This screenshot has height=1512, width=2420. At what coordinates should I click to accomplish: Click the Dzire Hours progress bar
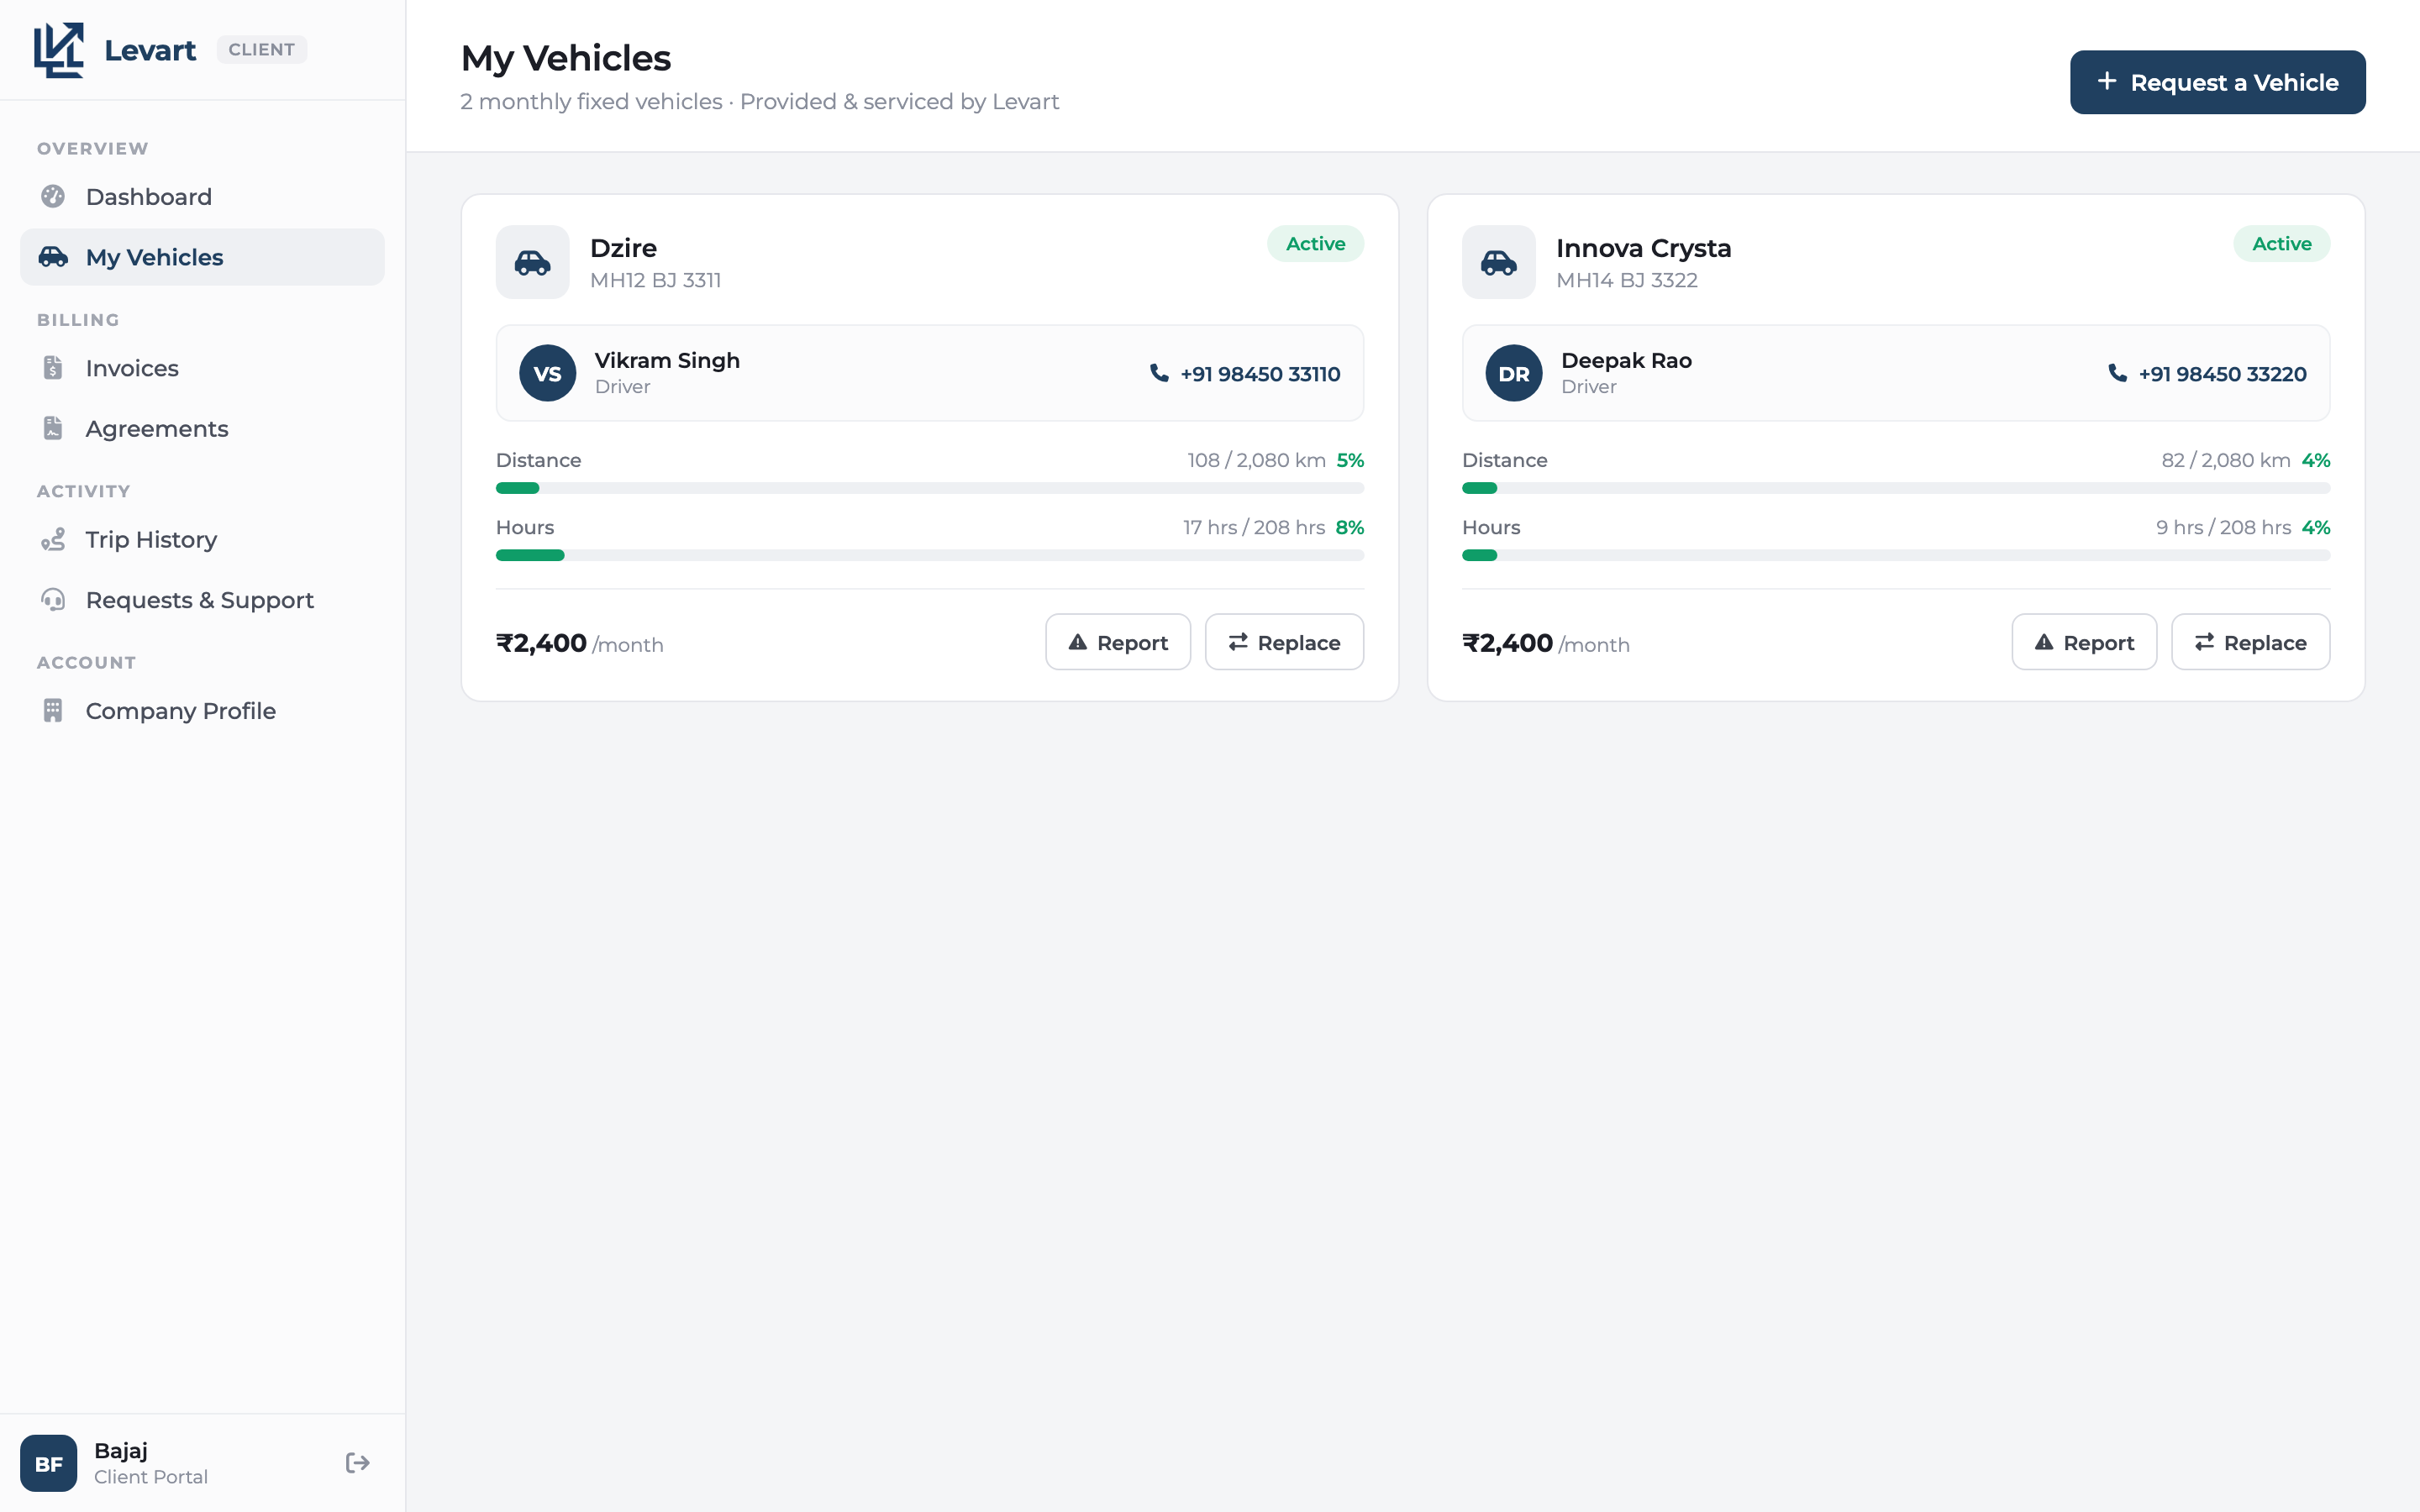(x=930, y=555)
